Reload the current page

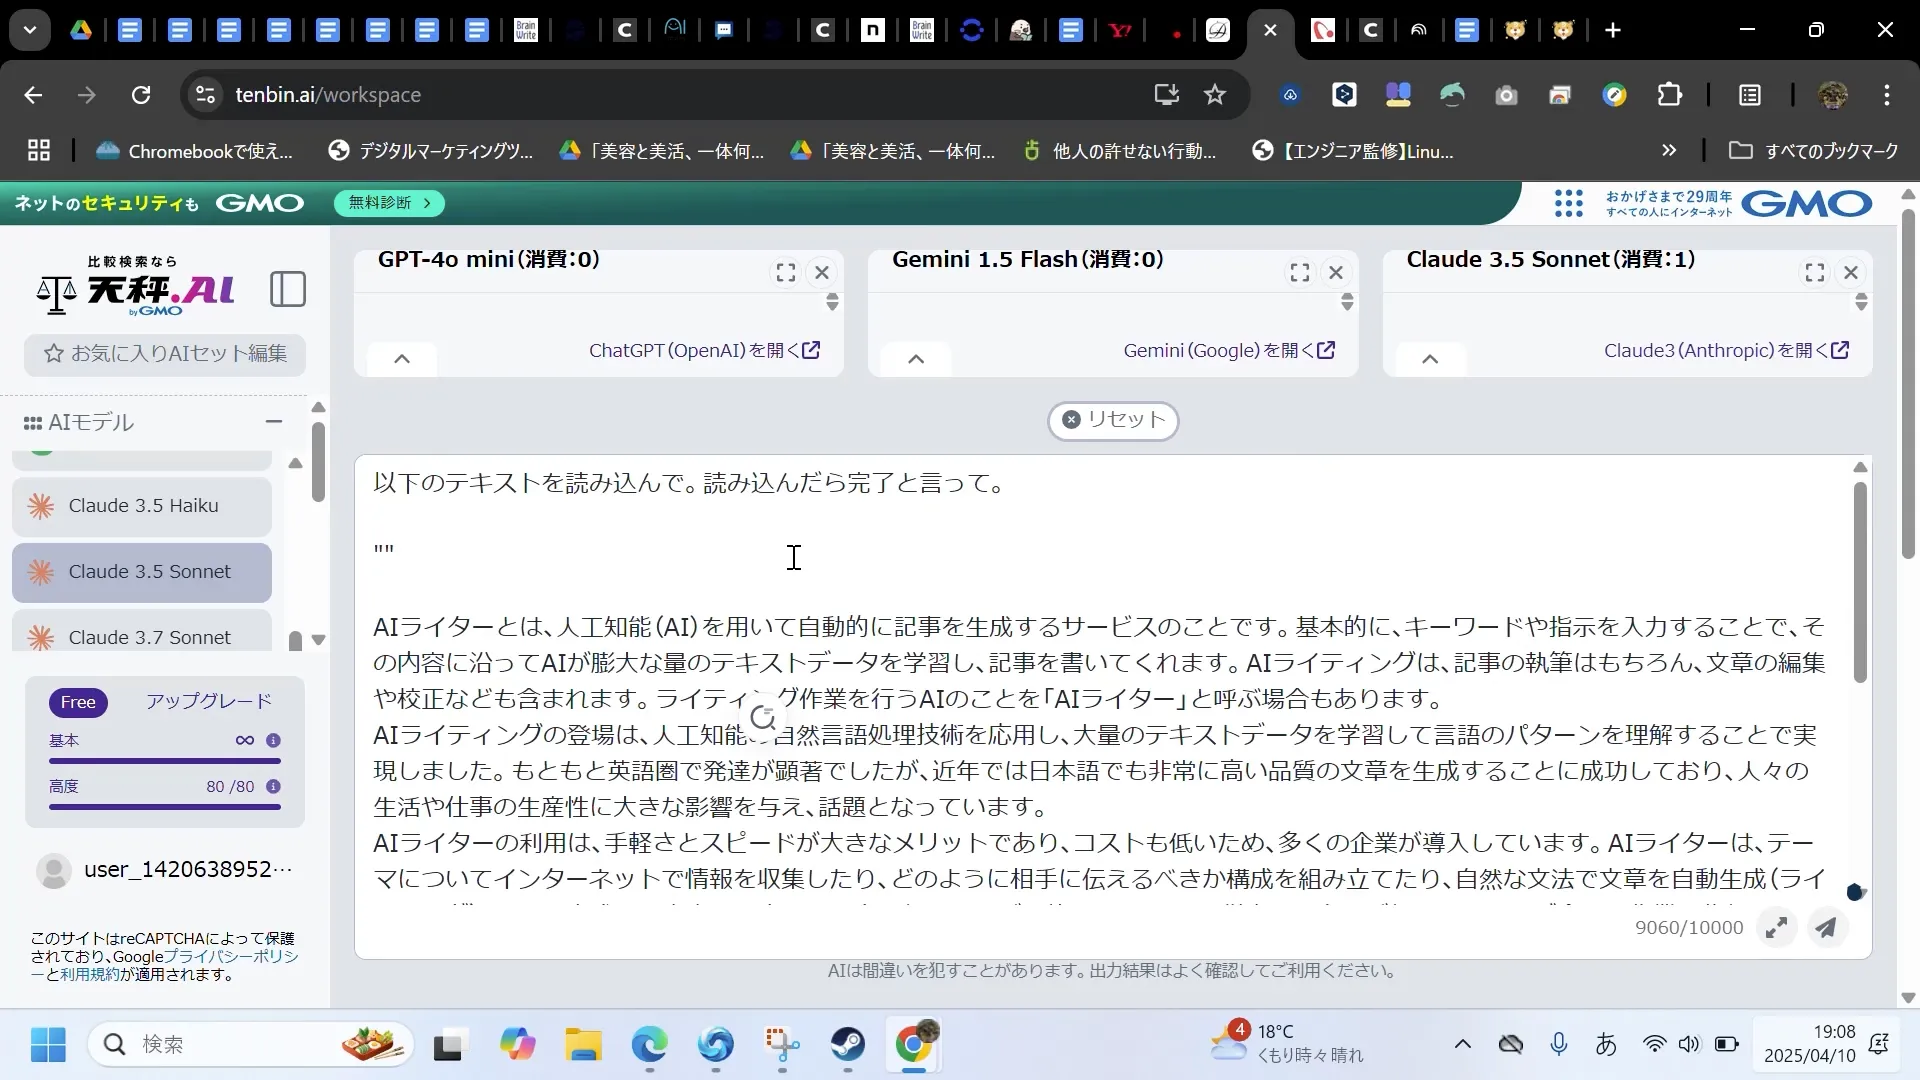coord(141,94)
